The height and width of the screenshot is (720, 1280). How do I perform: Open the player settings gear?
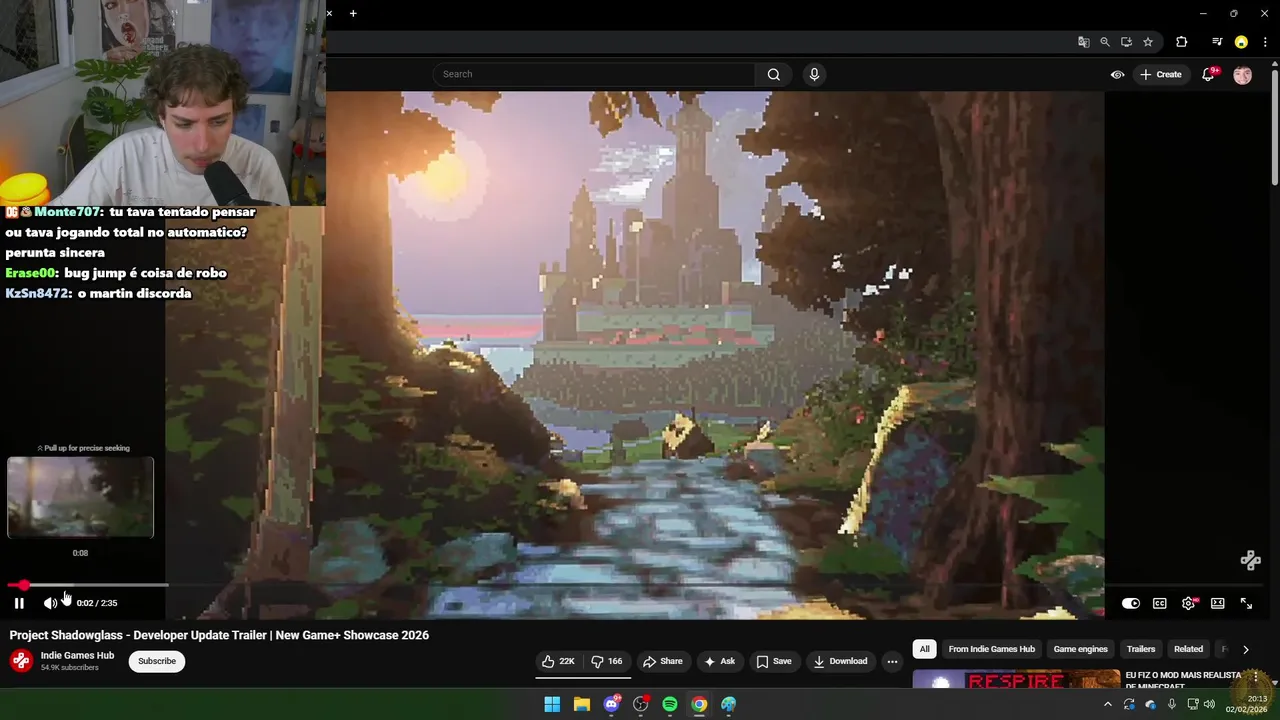click(x=1189, y=603)
